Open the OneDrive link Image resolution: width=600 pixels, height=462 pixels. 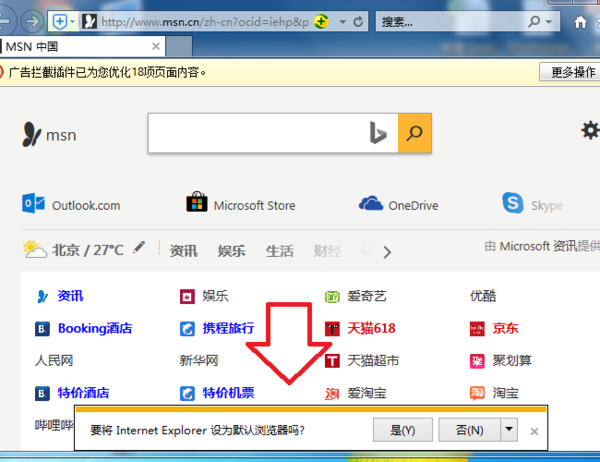(398, 204)
